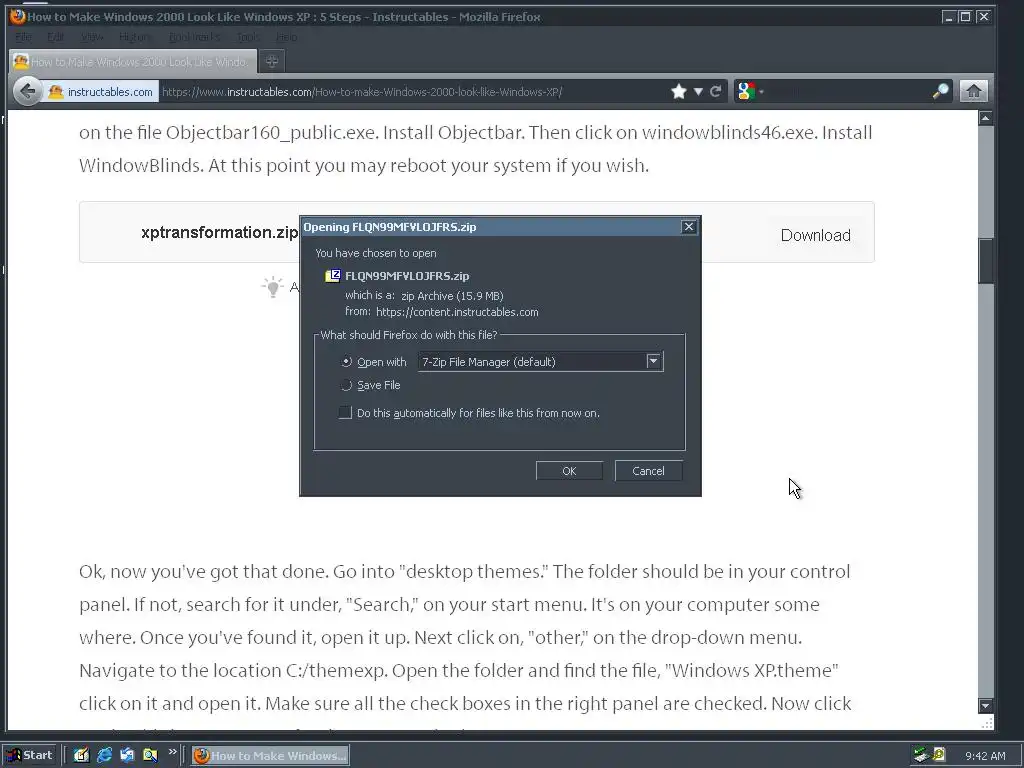Click the https://content.instructables.com source text
This screenshot has height=768, width=1024.
(457, 312)
